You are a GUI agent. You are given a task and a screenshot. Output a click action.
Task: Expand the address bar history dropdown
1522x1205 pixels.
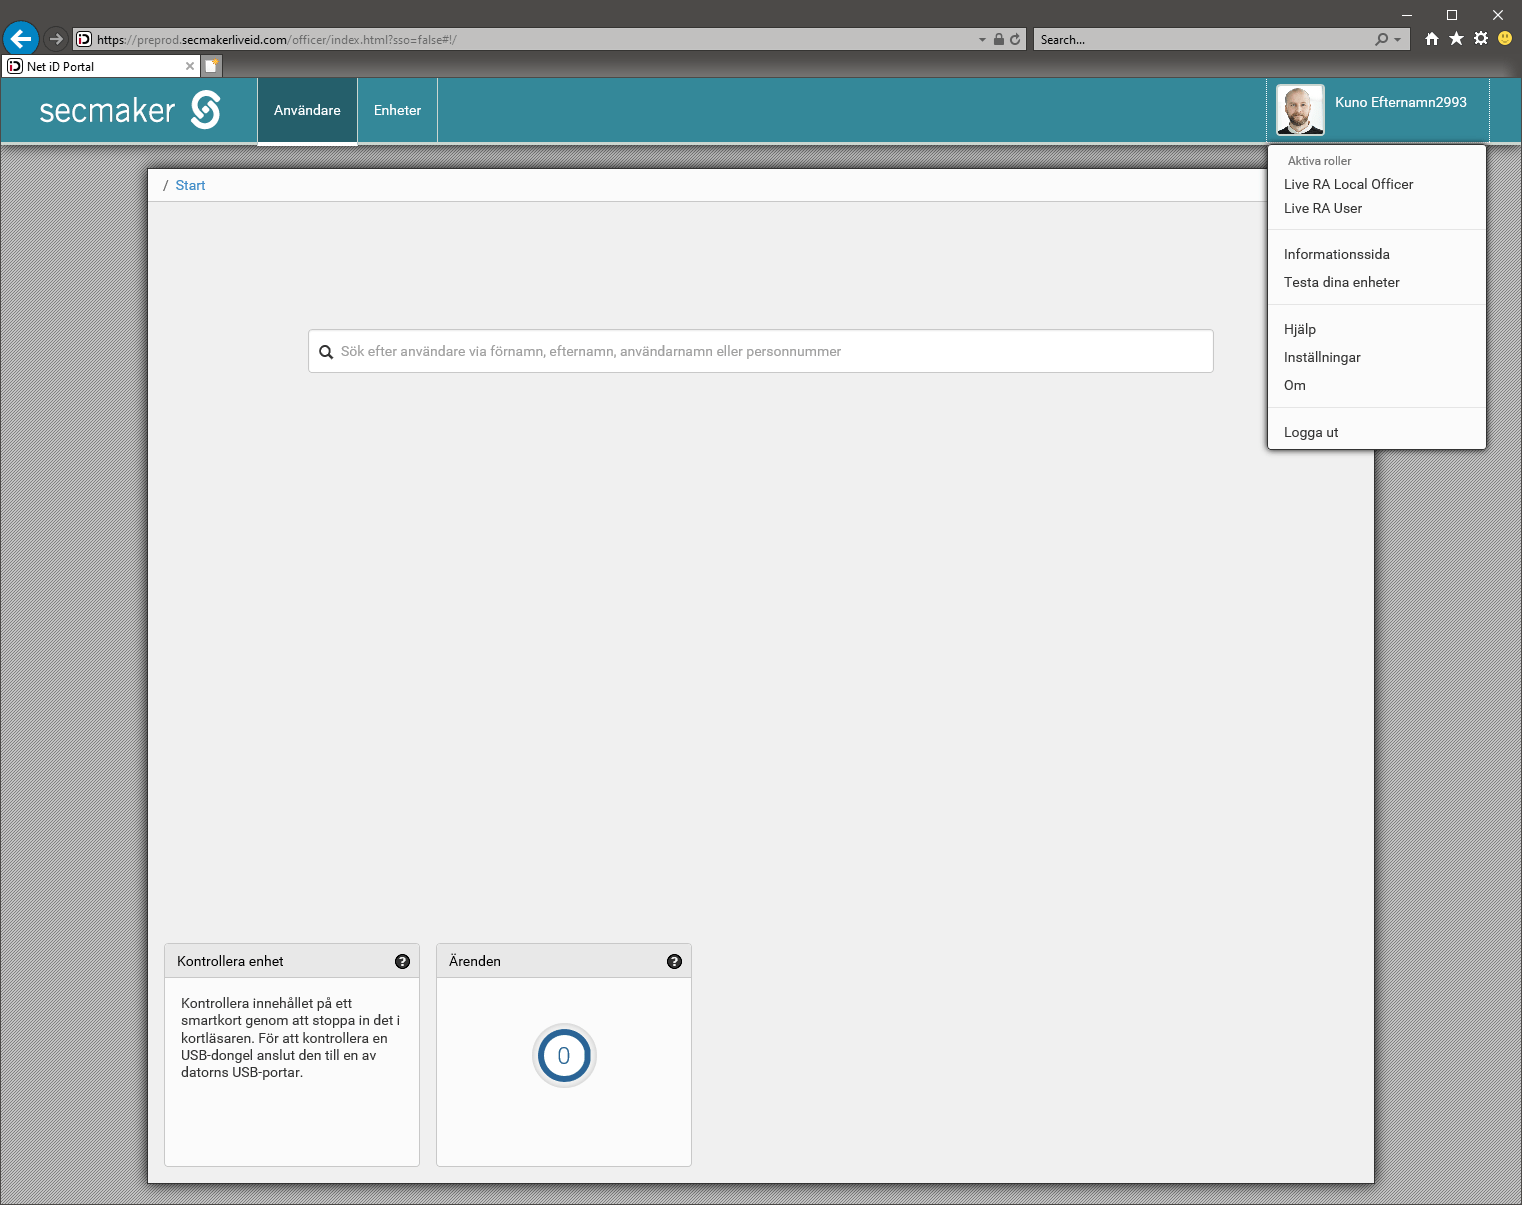coord(982,40)
